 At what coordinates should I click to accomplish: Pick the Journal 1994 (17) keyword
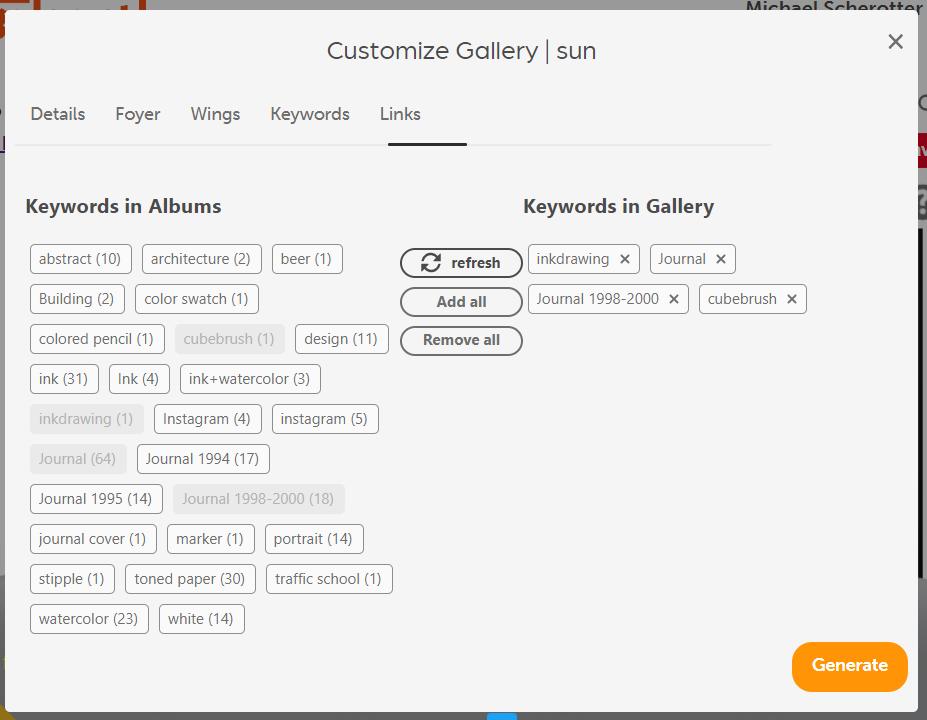click(x=203, y=459)
